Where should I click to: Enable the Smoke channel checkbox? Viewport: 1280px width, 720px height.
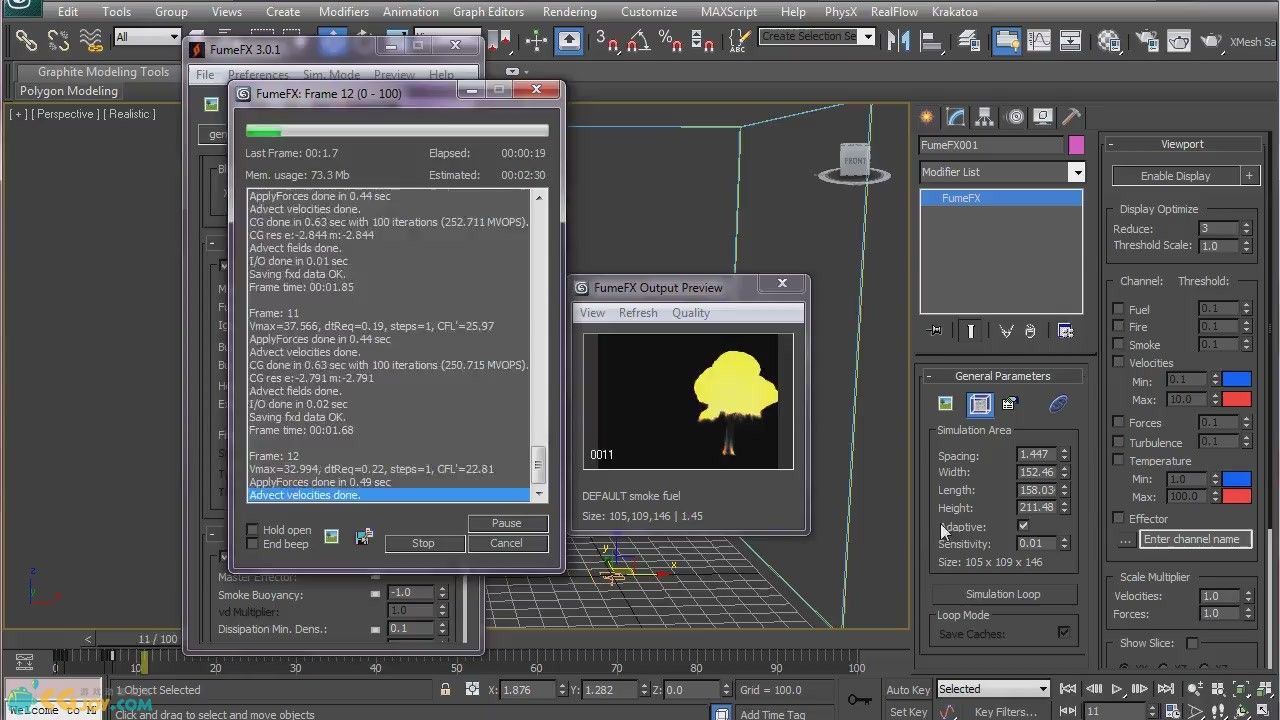[x=1119, y=345]
